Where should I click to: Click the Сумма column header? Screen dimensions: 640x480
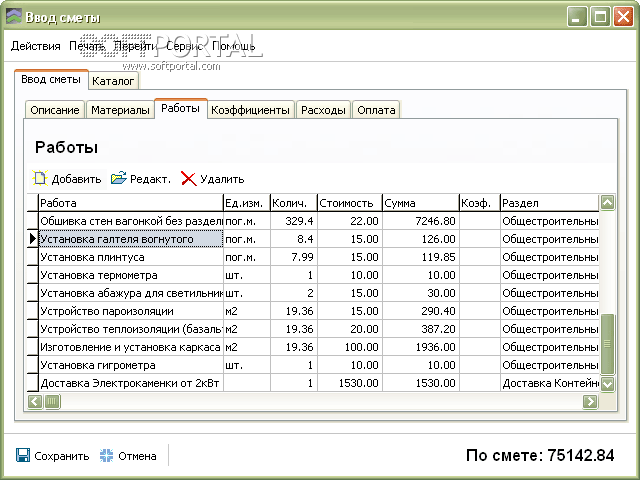click(421, 203)
